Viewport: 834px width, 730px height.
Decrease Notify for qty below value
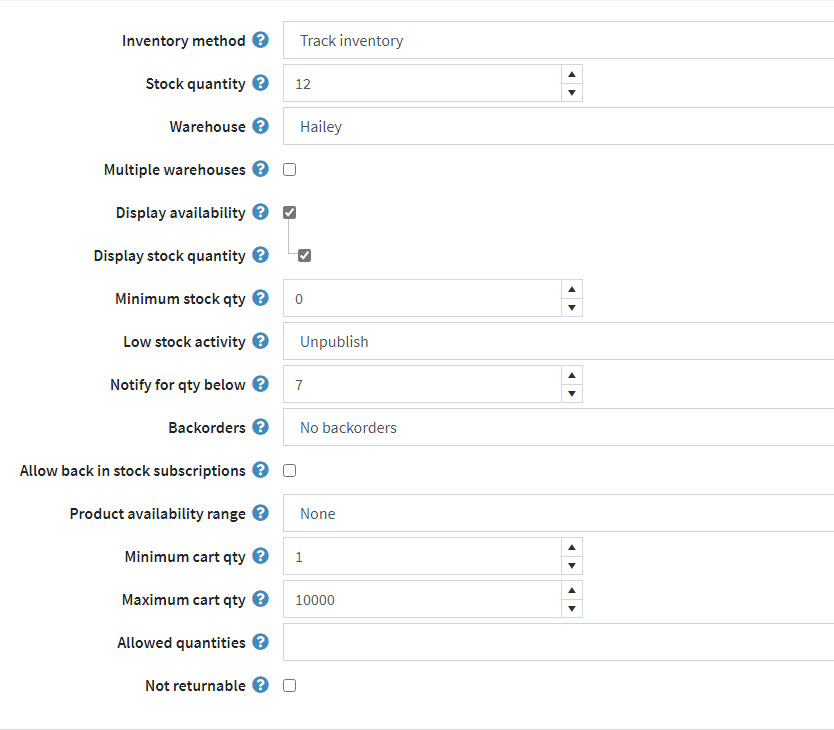571,394
